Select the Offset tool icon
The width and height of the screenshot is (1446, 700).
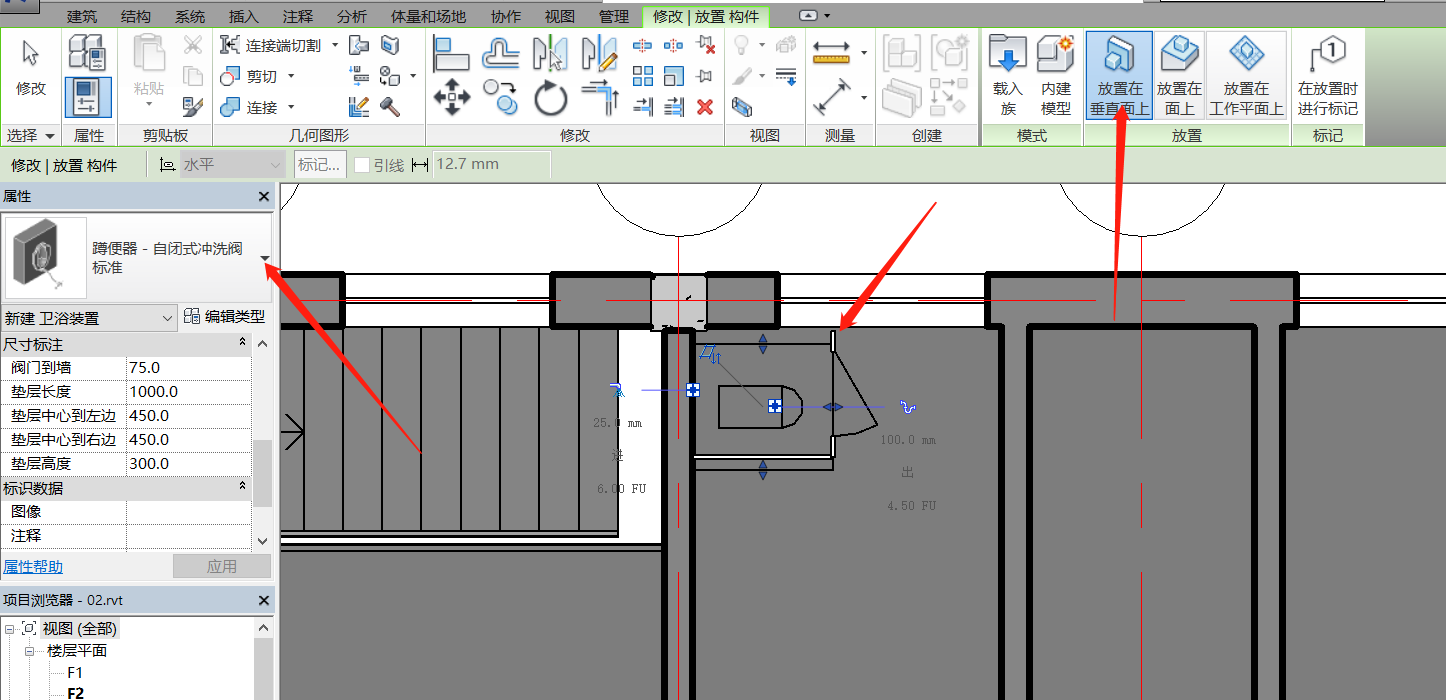click(501, 51)
